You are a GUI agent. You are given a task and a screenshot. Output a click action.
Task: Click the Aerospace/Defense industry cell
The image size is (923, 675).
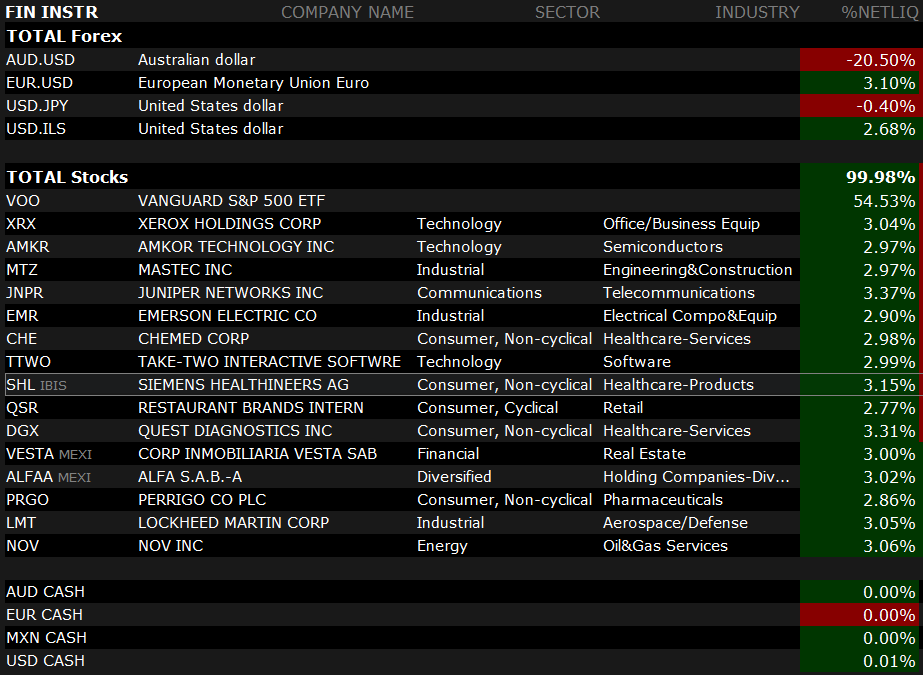pos(675,522)
